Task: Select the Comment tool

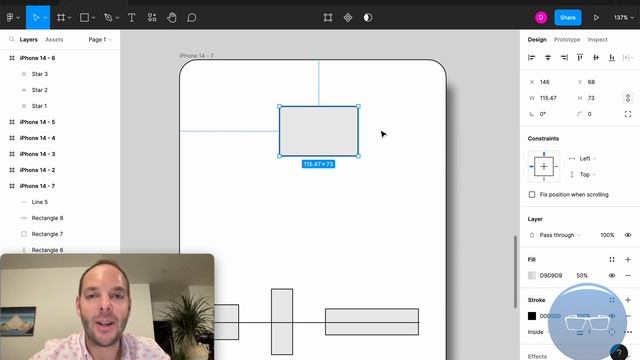Action: pyautogui.click(x=191, y=18)
